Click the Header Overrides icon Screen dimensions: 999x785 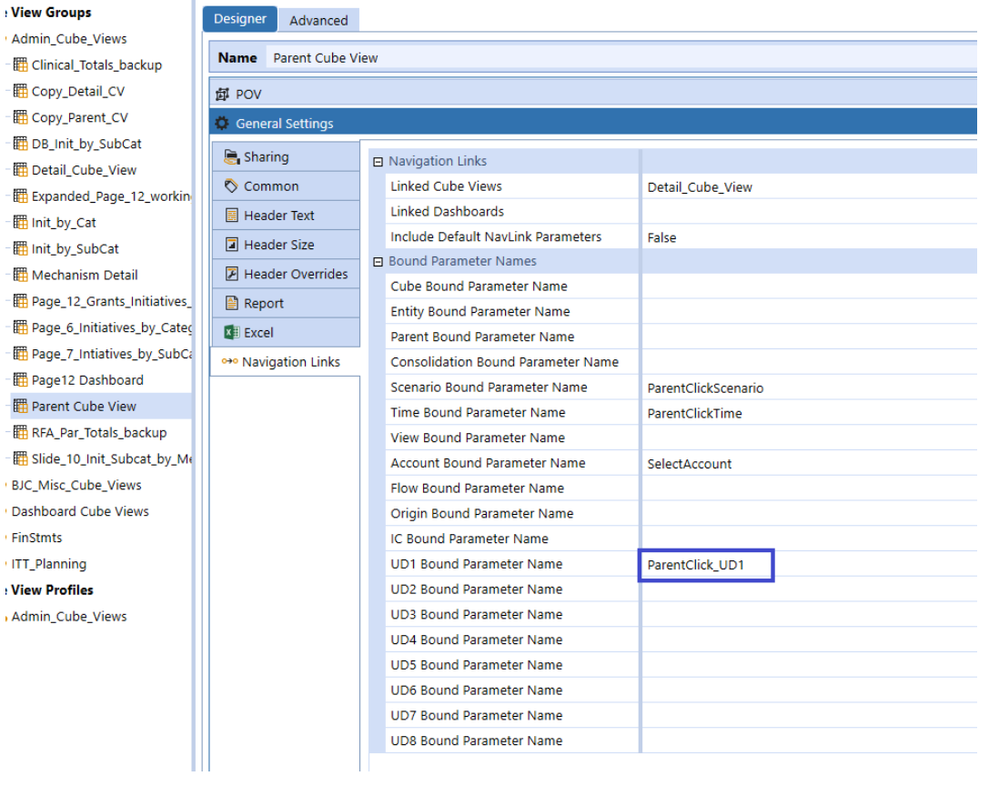pyautogui.click(x=232, y=274)
